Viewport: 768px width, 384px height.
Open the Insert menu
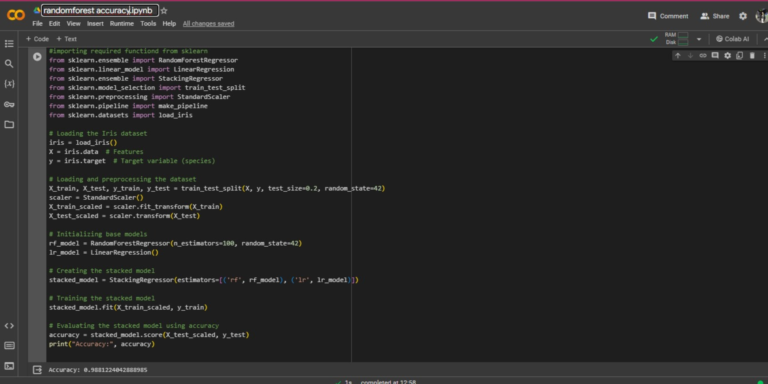pyautogui.click(x=95, y=24)
